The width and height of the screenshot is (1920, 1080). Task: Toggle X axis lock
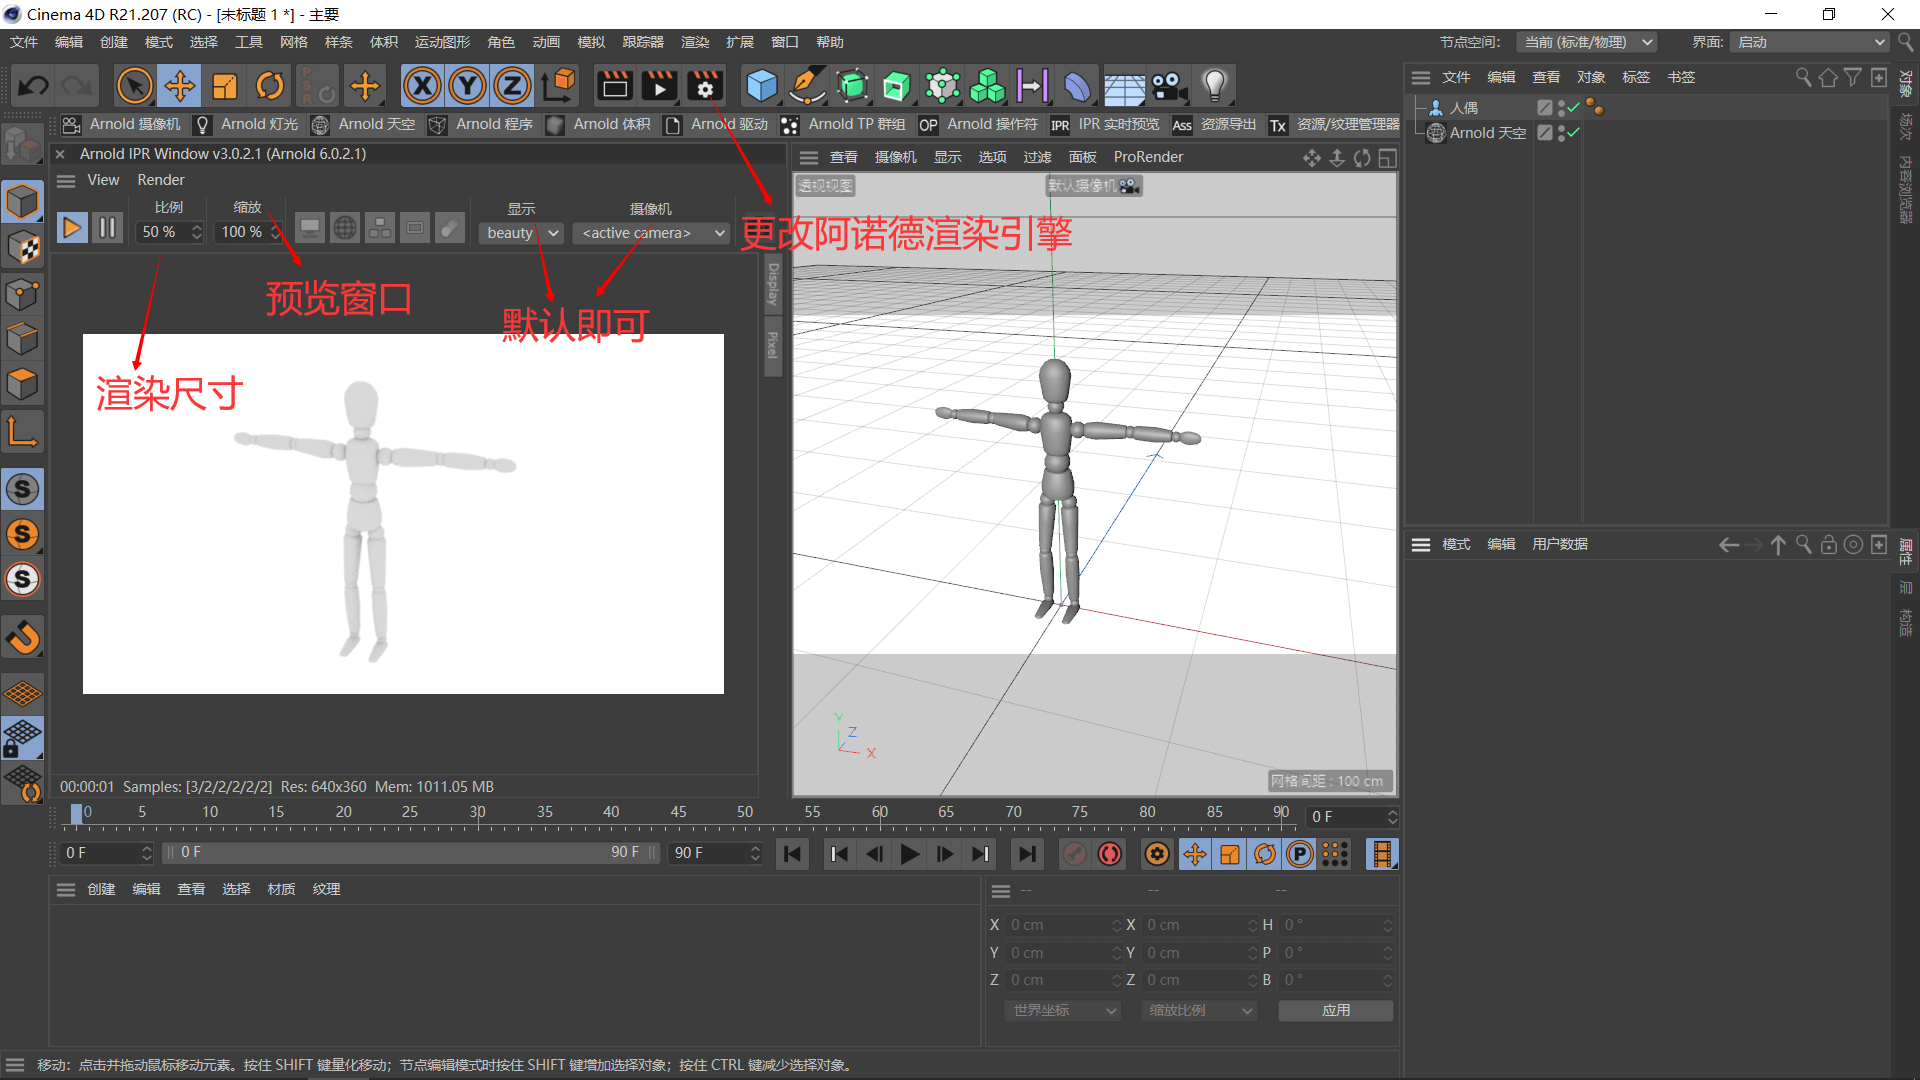[x=422, y=86]
